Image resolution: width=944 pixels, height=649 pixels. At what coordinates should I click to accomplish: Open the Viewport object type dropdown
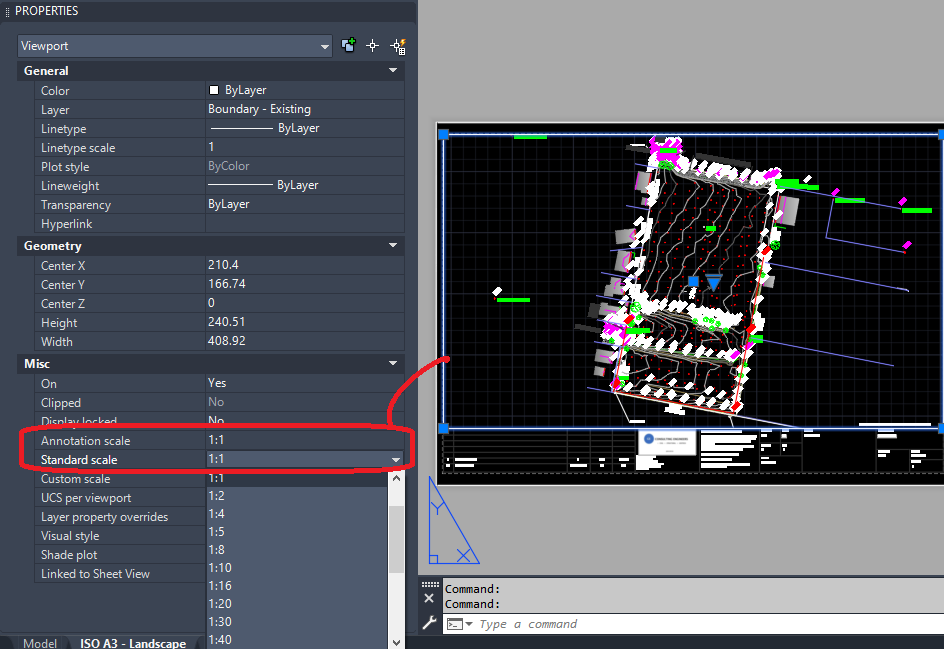[x=175, y=46]
